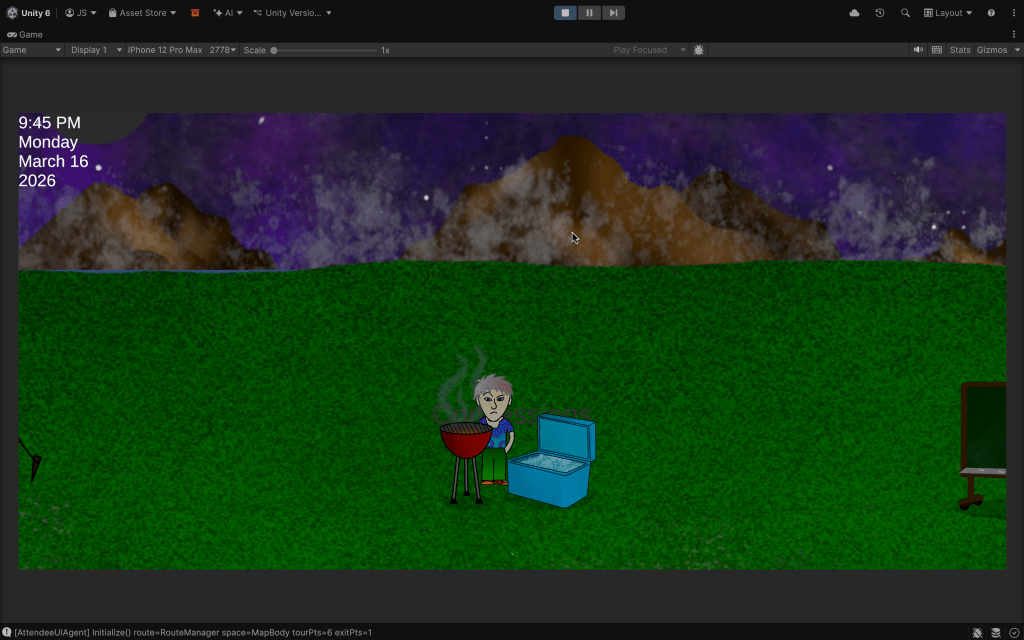The width and height of the screenshot is (1024, 640).
Task: Step forward one frame
Action: pyautogui.click(x=613, y=13)
